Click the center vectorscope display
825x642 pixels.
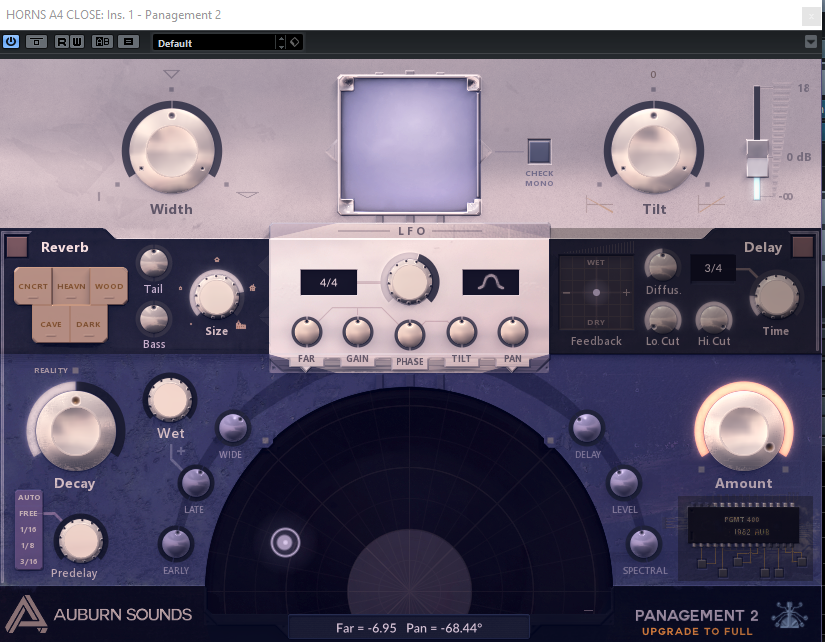(409, 145)
